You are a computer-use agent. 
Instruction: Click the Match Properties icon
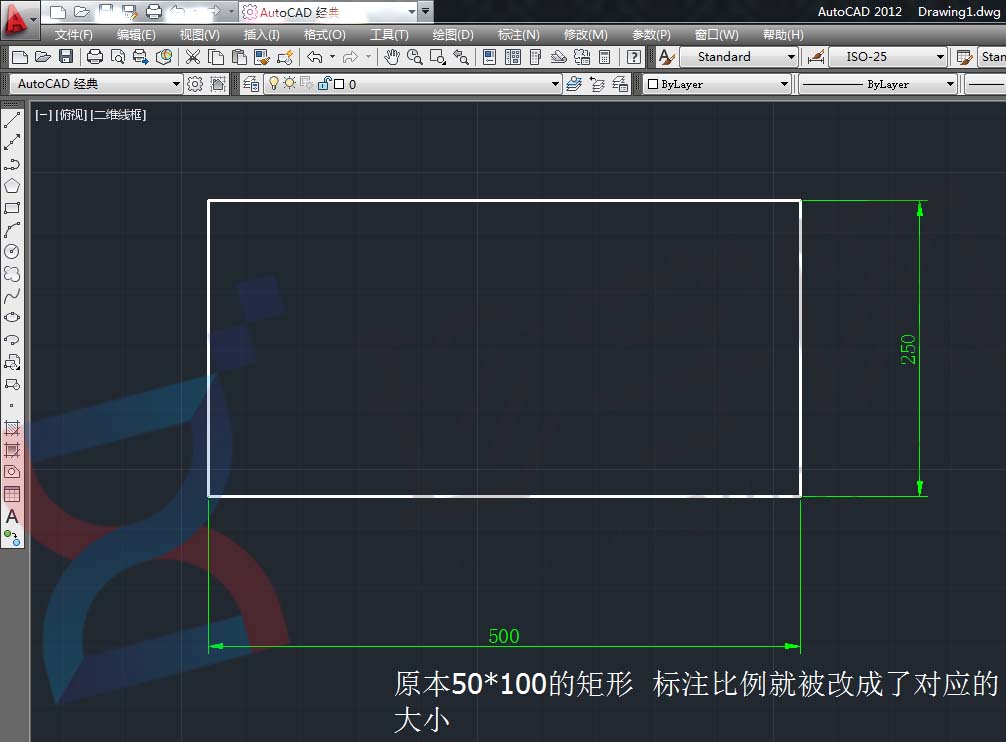pyautogui.click(x=262, y=57)
